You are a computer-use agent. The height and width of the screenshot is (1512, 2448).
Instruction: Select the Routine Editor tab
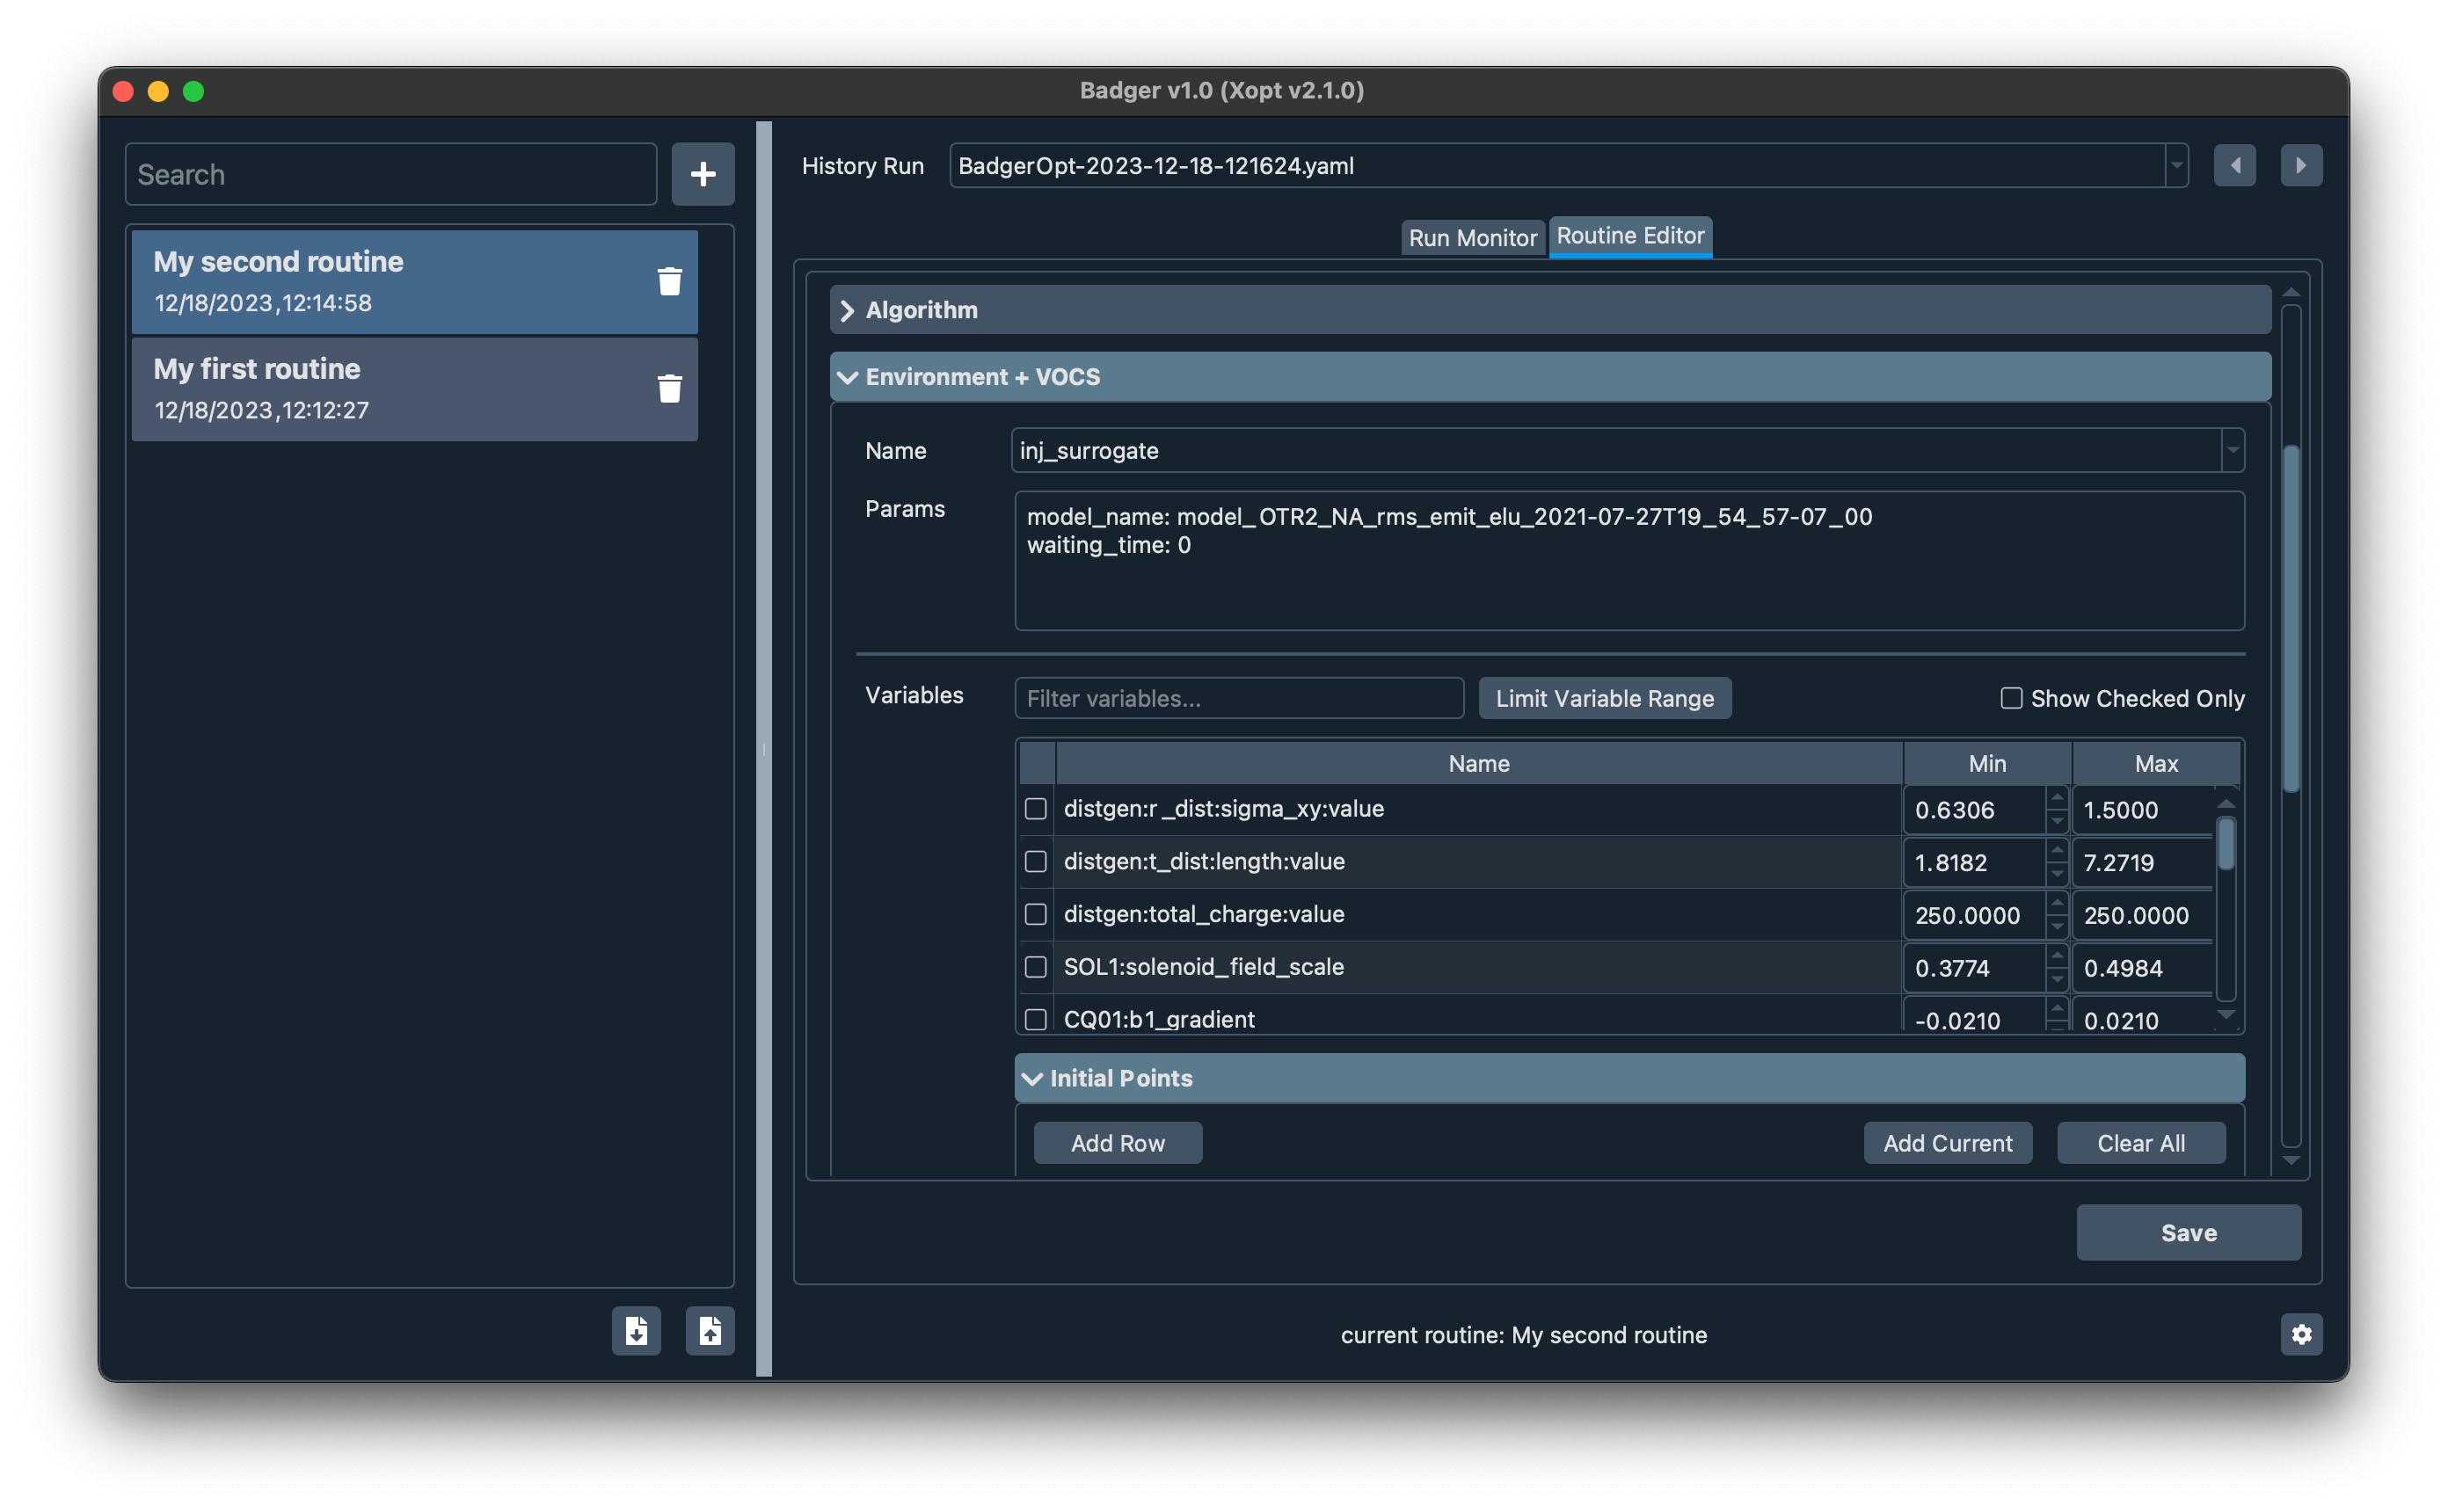click(1629, 232)
